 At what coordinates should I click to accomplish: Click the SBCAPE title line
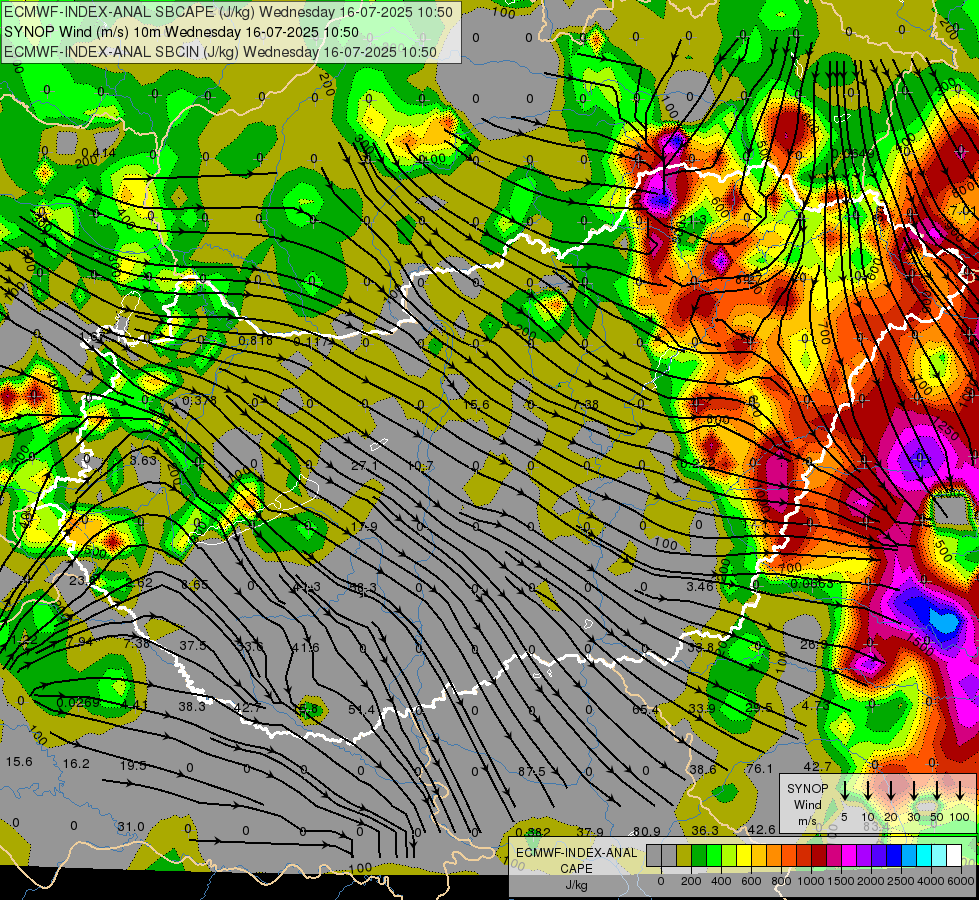click(x=228, y=12)
